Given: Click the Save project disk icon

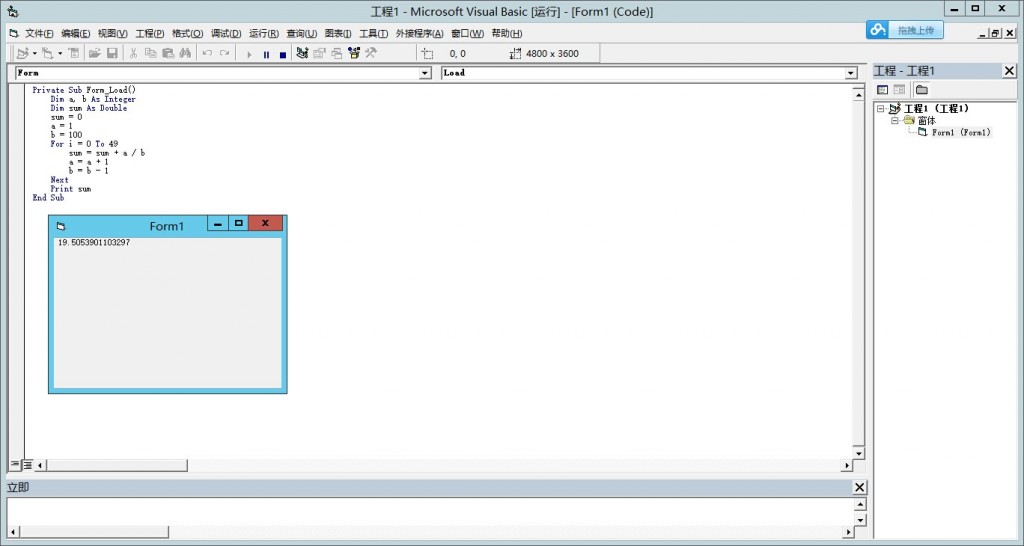Looking at the screenshot, I should (112, 54).
